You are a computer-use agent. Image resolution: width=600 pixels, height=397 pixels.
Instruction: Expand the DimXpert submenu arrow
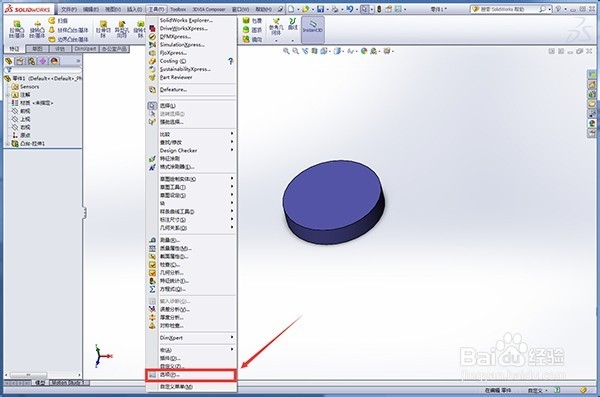pyautogui.click(x=232, y=337)
